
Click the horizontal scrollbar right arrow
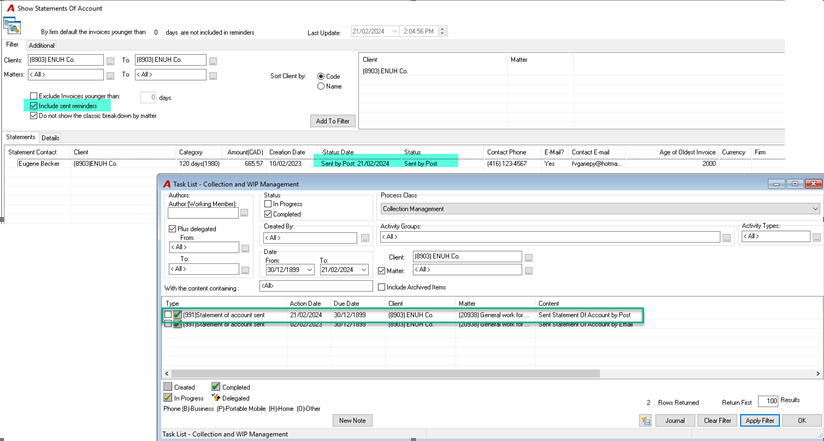pos(818,373)
